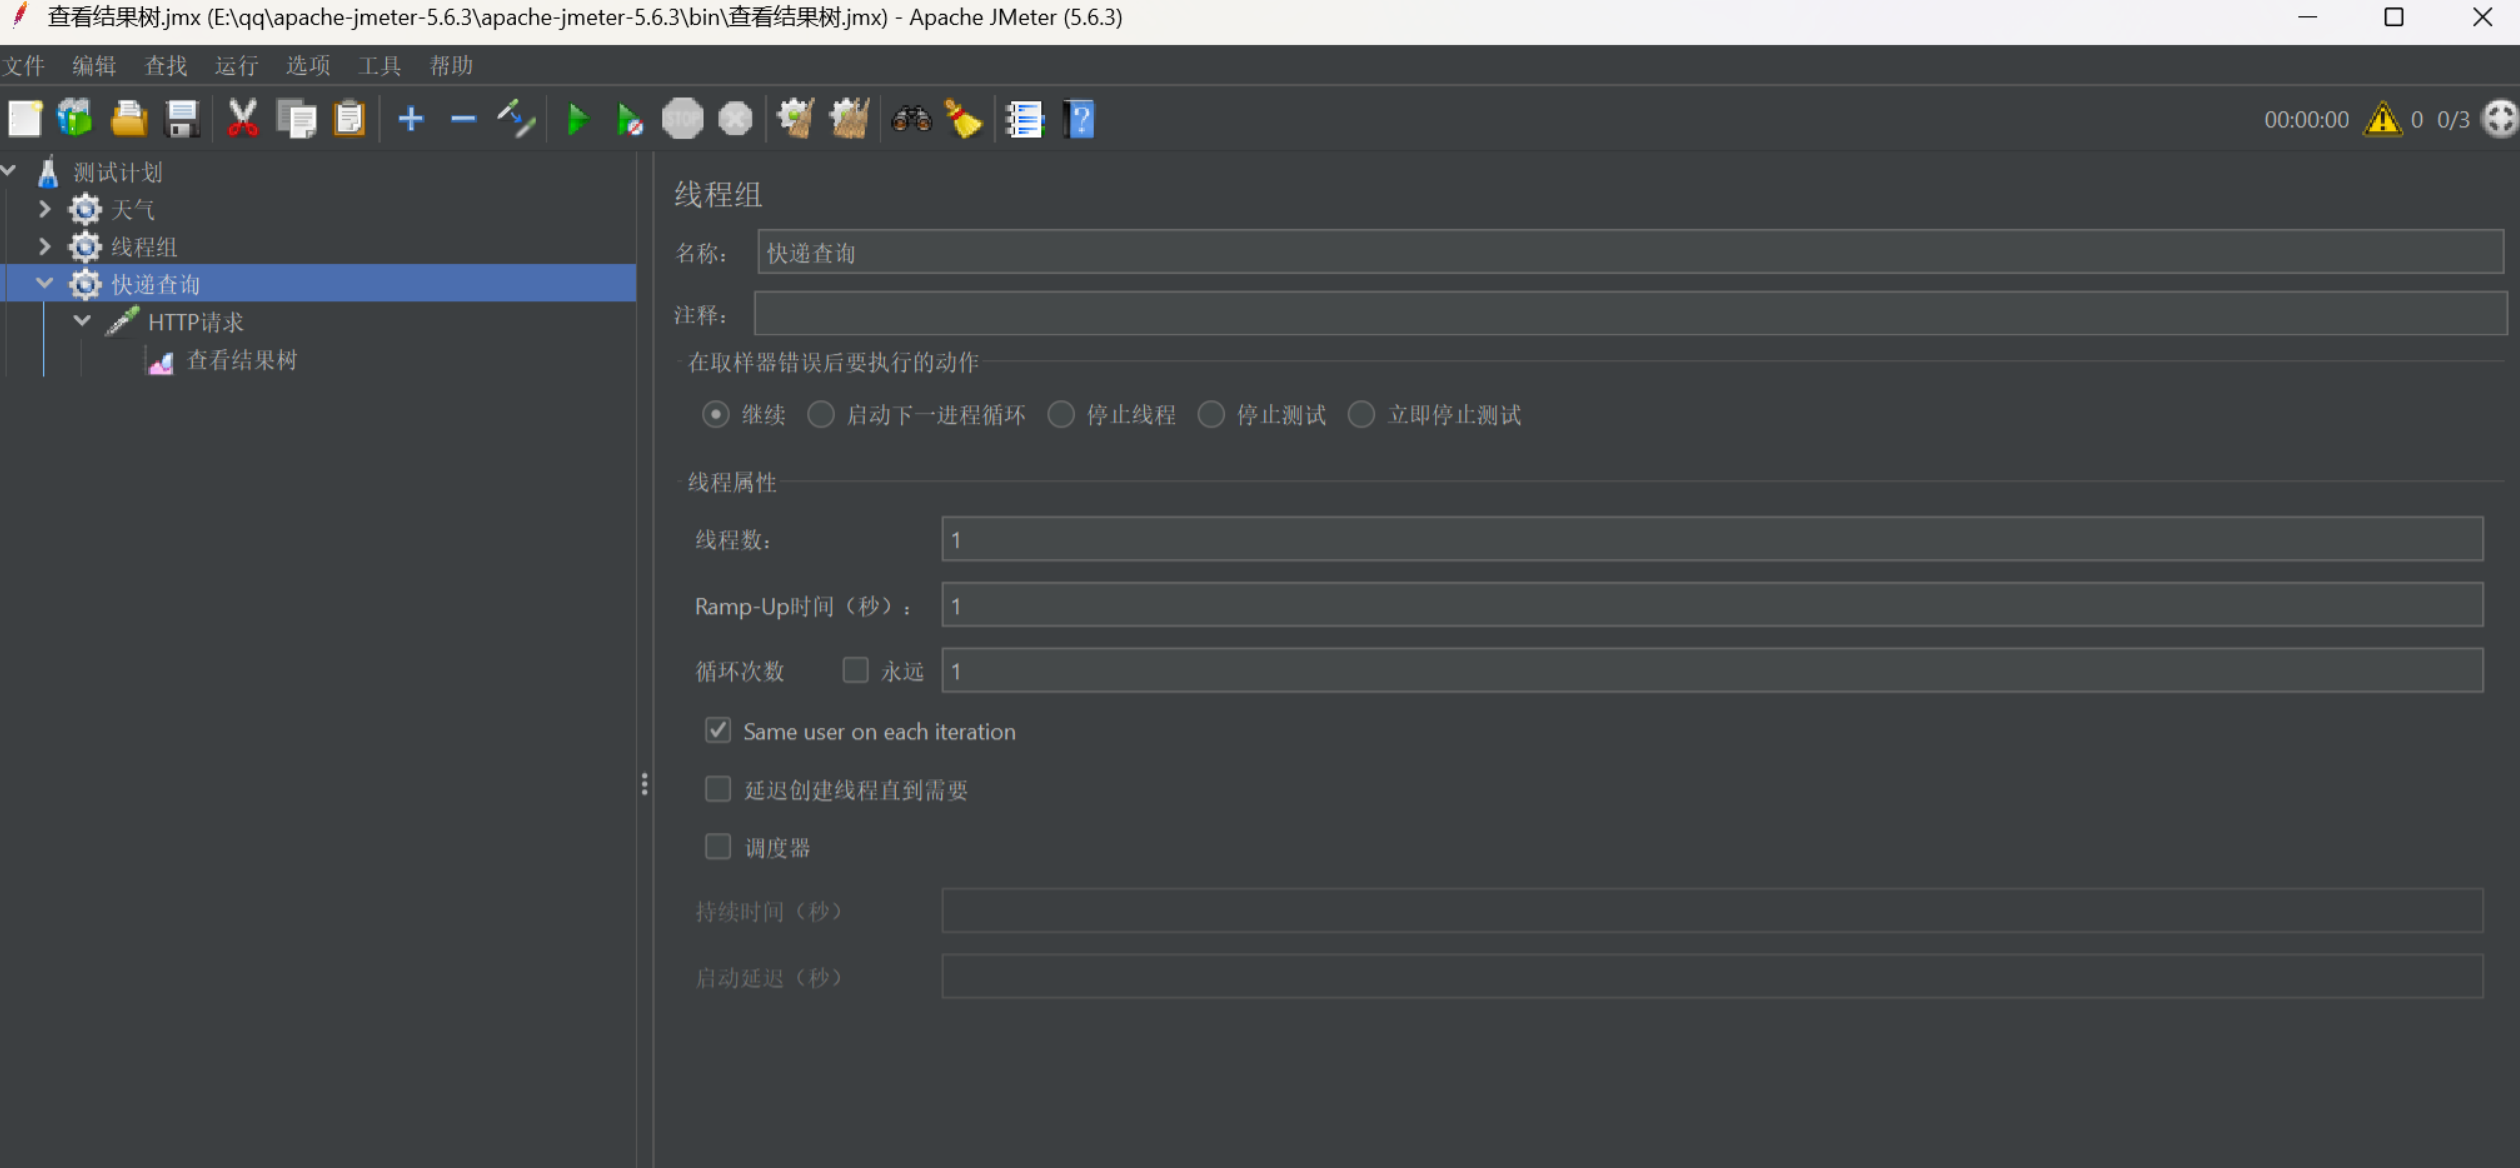Open the 运行 menu
2520x1168 pixels.
[236, 66]
